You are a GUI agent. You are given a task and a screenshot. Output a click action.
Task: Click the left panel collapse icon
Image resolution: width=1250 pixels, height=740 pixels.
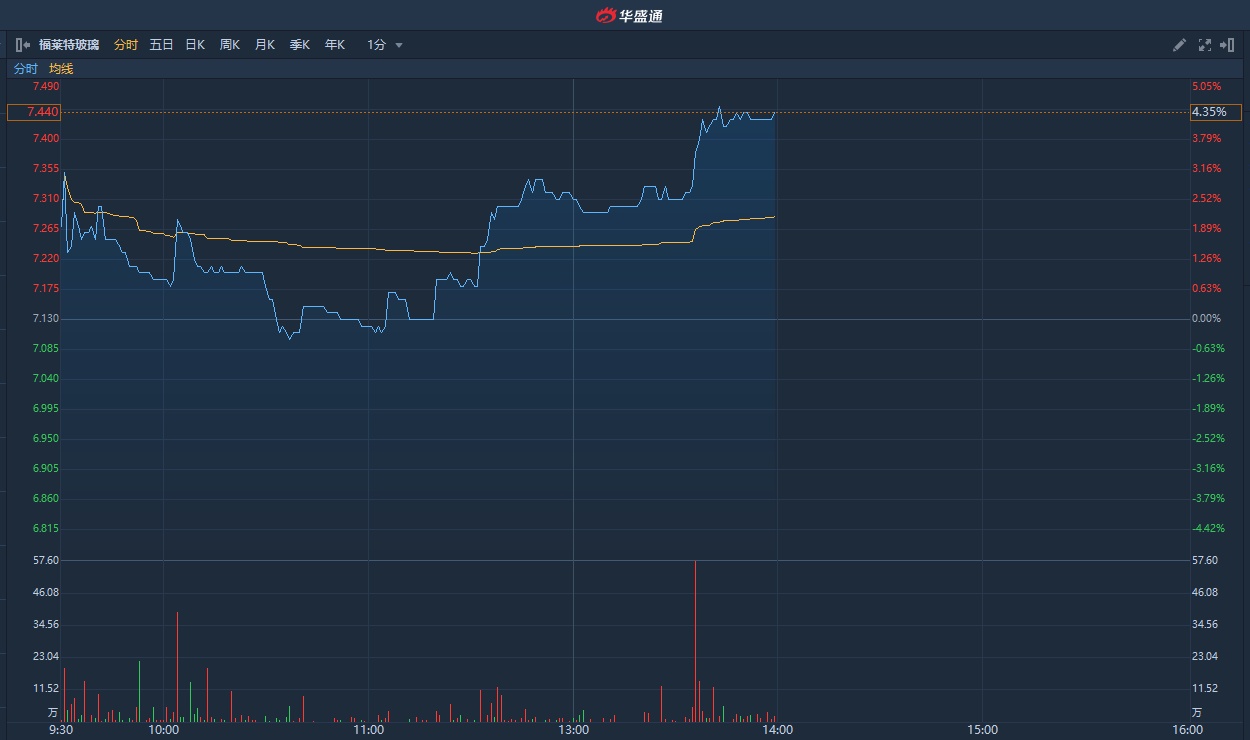(x=22, y=45)
